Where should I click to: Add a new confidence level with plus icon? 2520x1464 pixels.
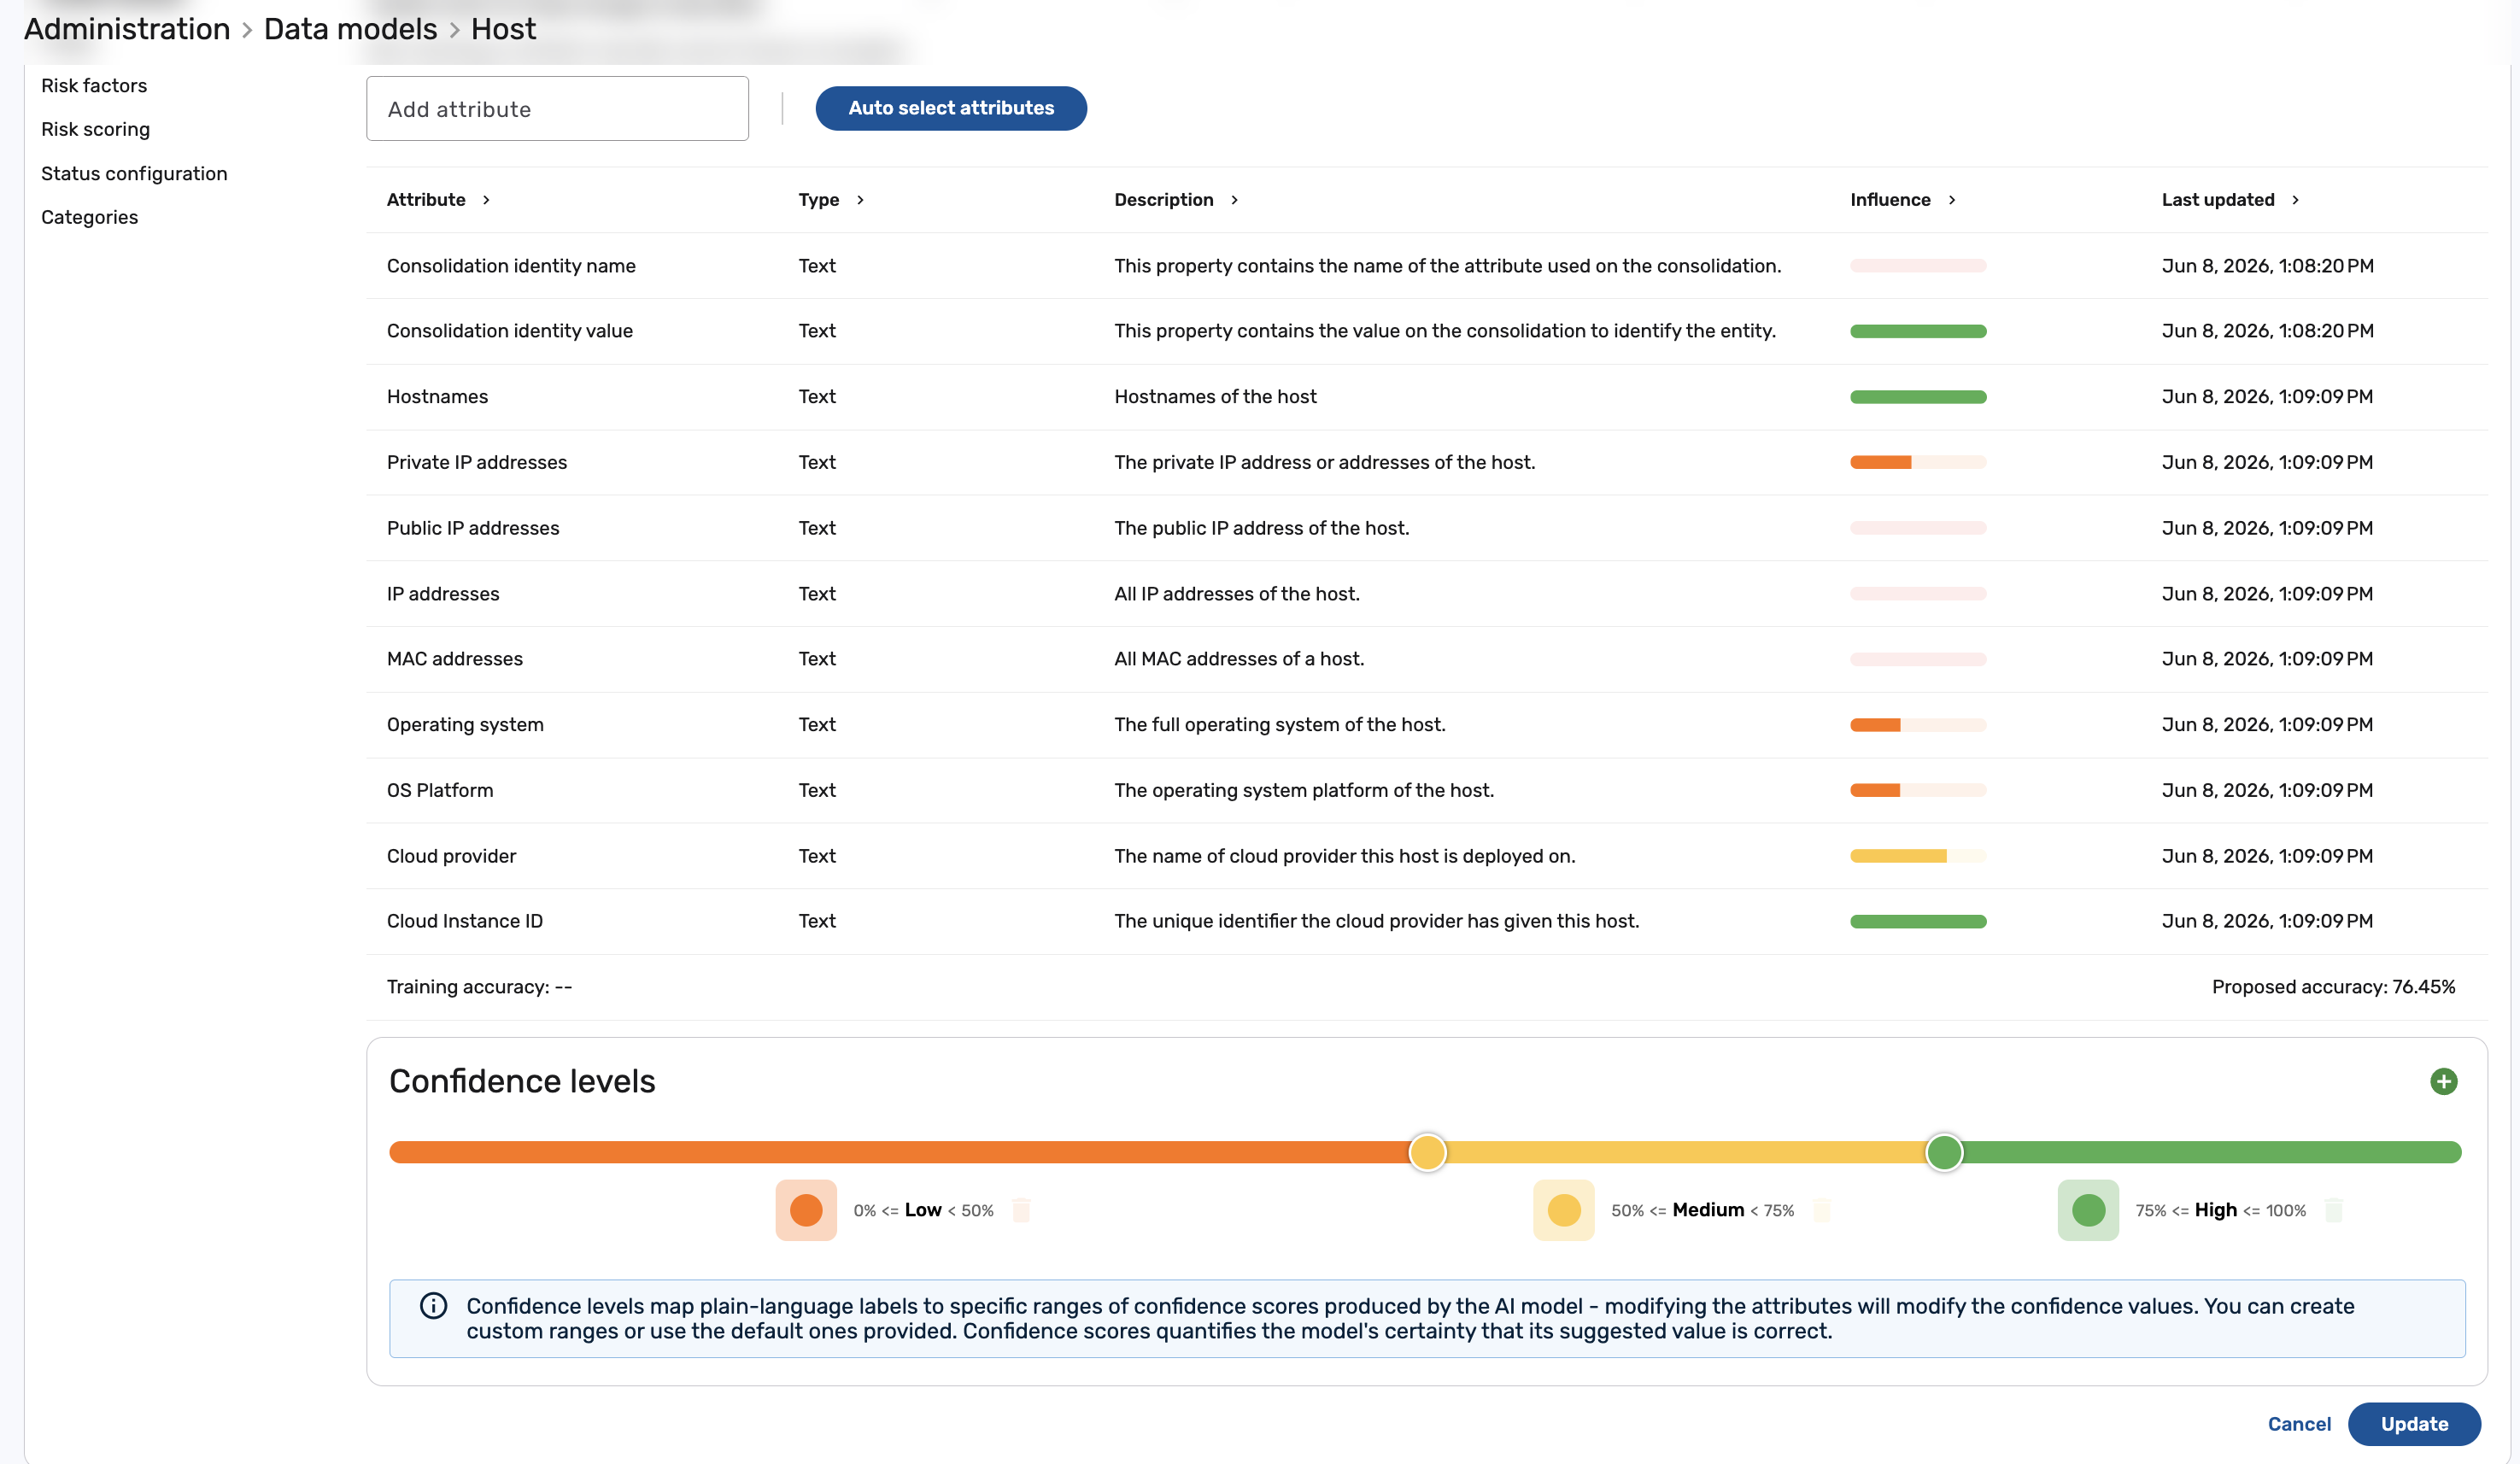pyautogui.click(x=2443, y=1081)
